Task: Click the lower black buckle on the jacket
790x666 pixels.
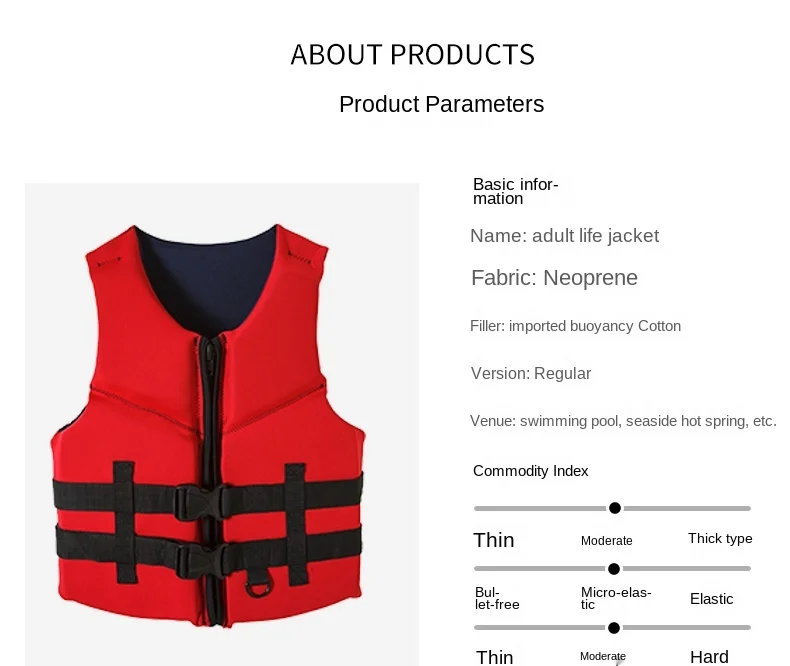Action: tap(204, 561)
